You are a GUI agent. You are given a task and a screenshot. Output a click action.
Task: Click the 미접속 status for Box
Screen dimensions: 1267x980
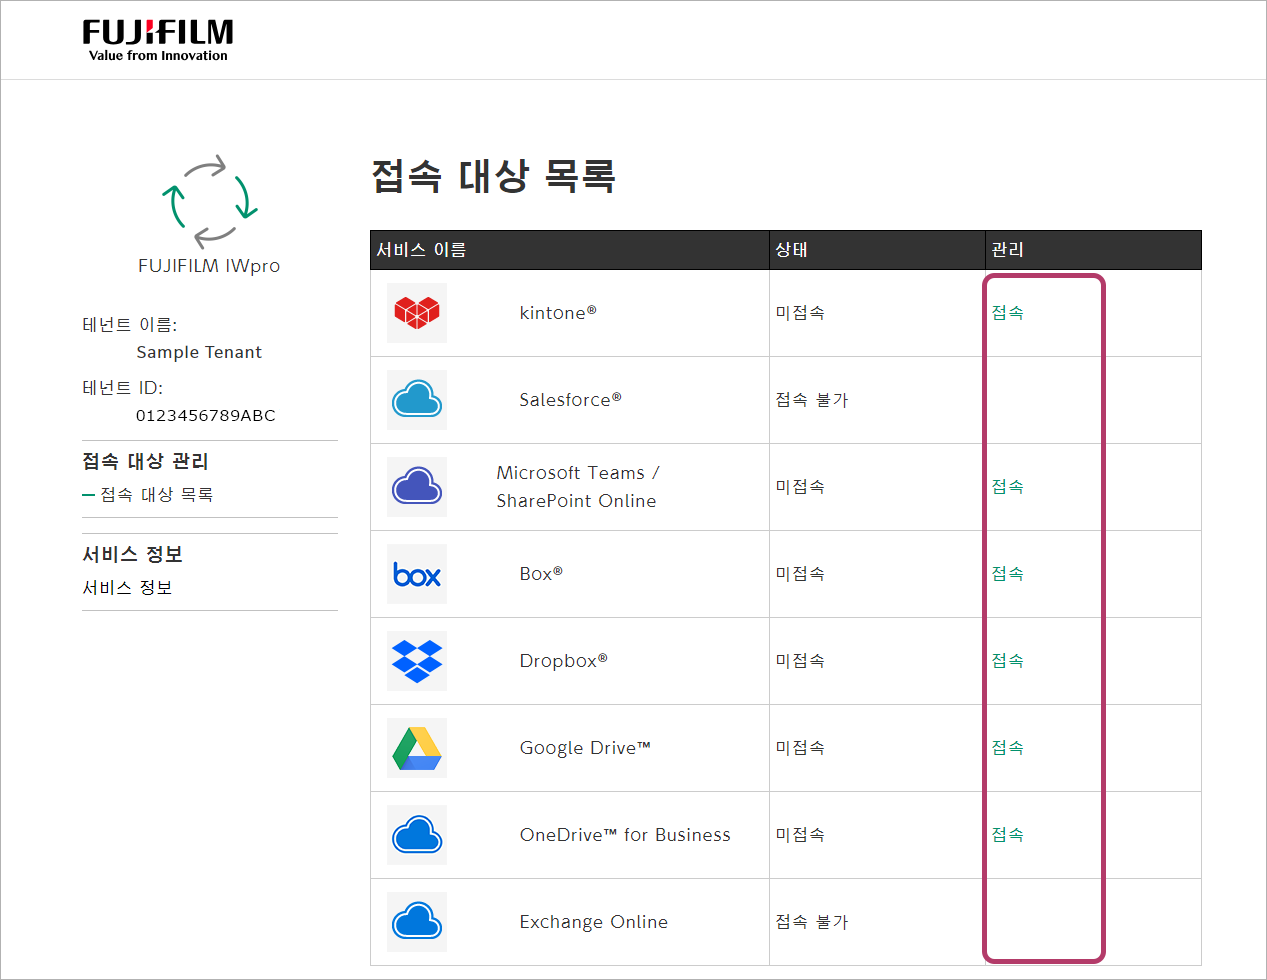[x=800, y=574]
